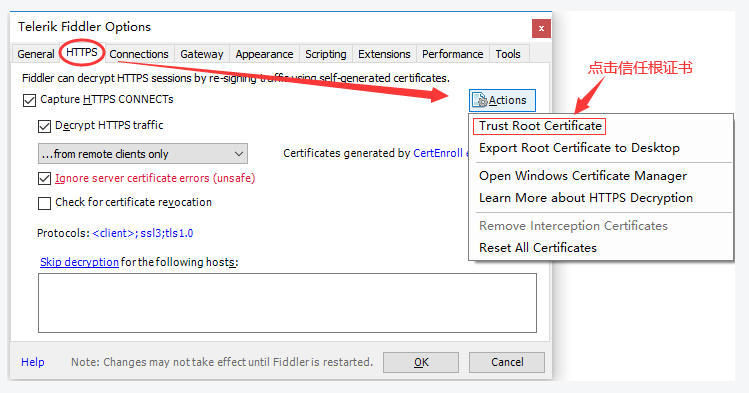Viewport: 749px width, 393px height.
Task: Enable Check for certificate revocation
Action: tap(44, 203)
